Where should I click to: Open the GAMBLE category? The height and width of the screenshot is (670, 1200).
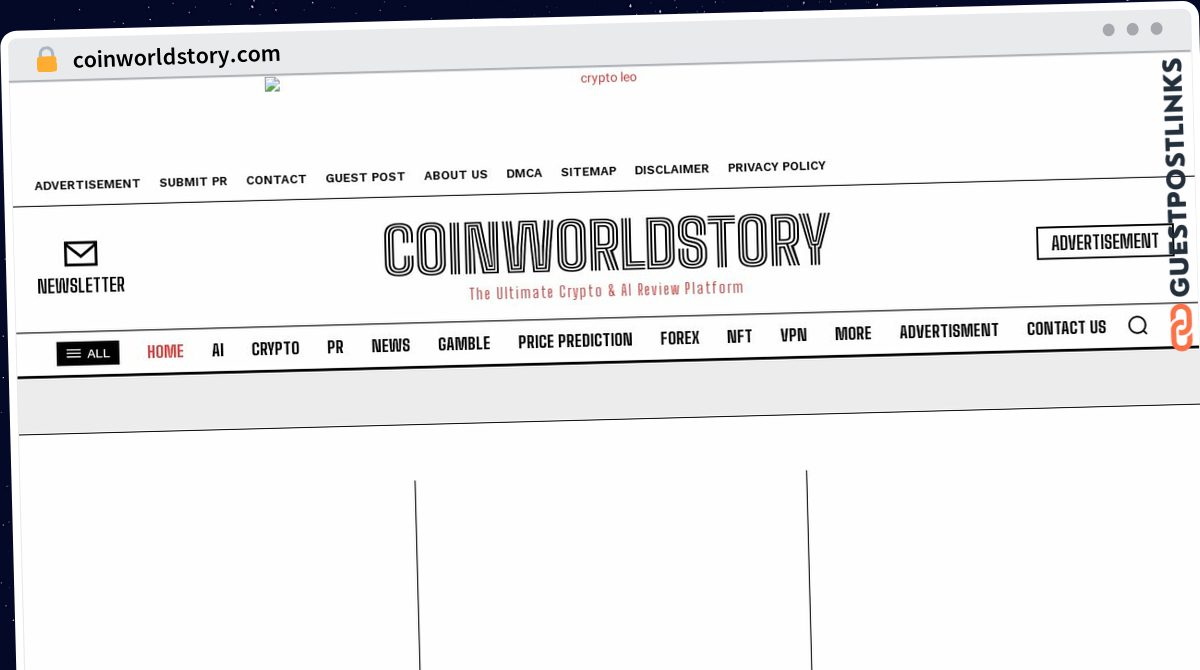pos(464,344)
